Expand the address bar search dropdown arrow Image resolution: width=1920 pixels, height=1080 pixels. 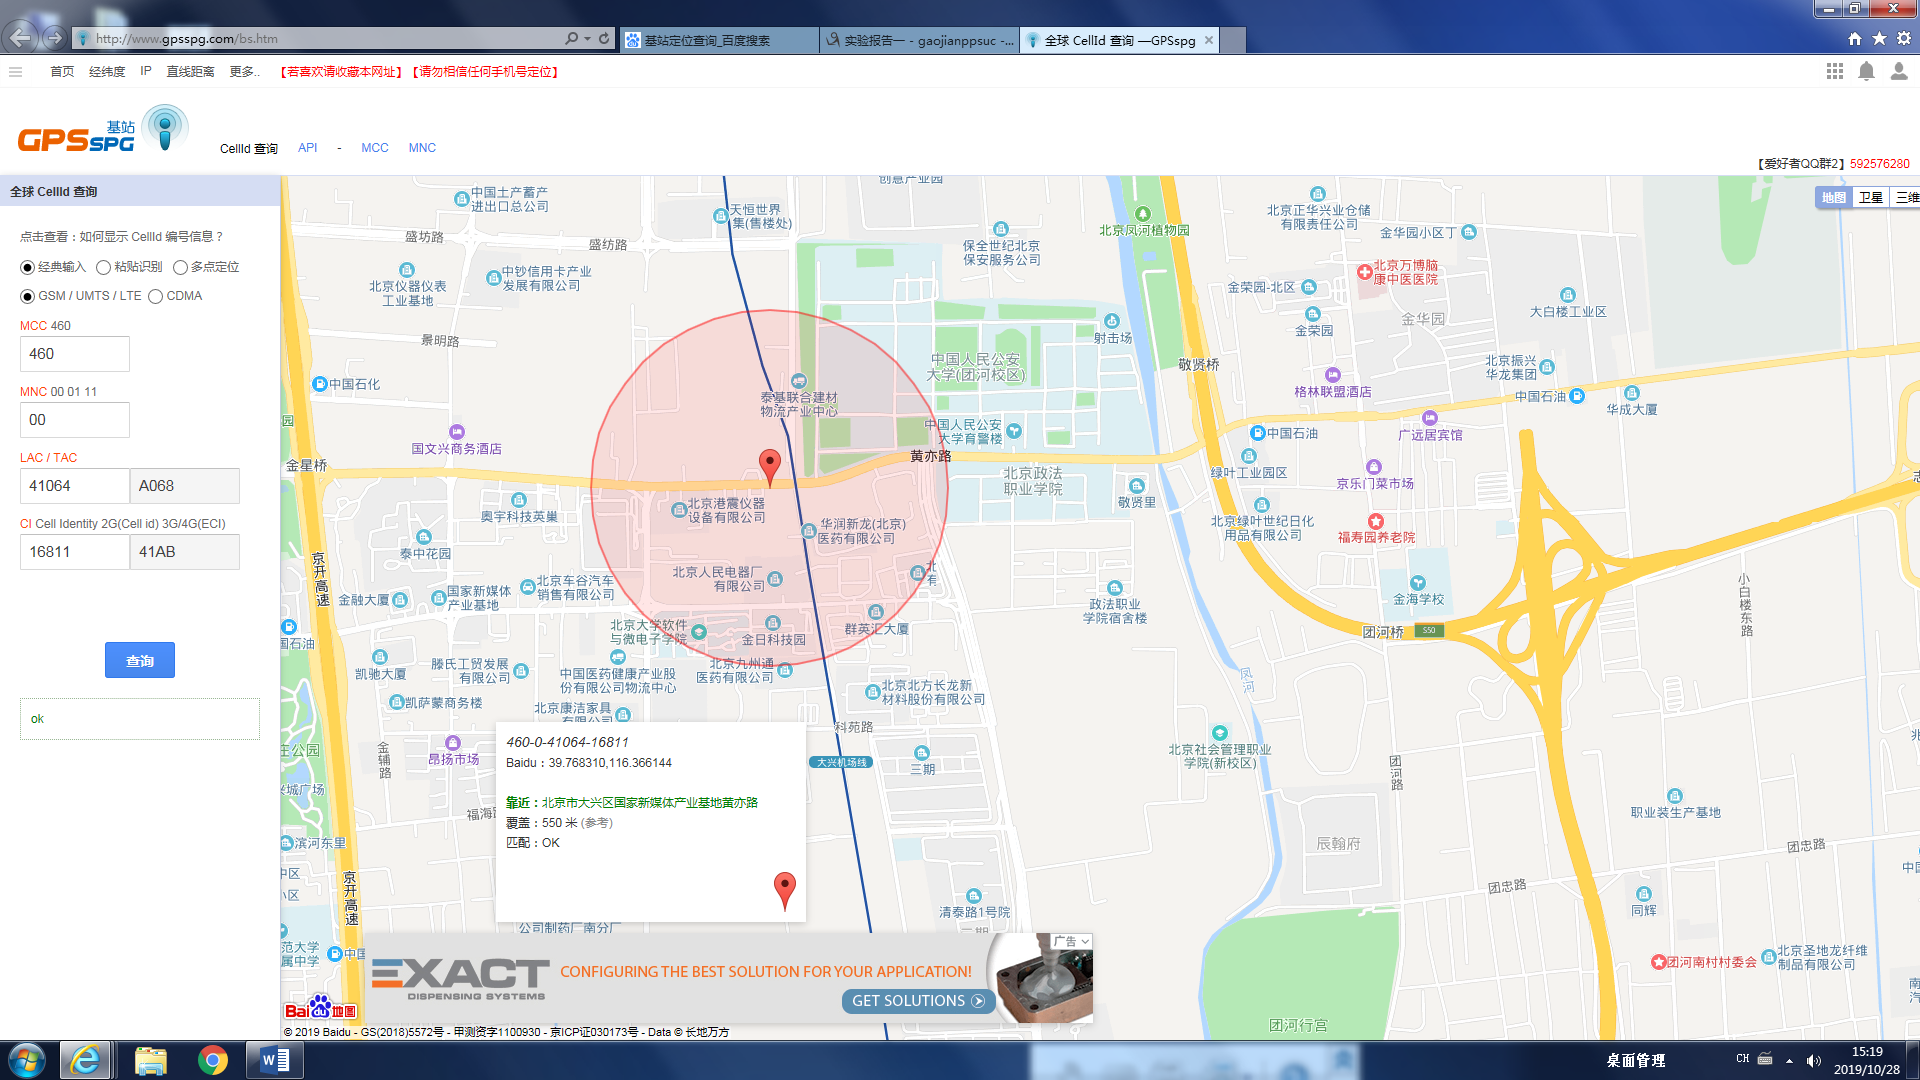click(587, 39)
